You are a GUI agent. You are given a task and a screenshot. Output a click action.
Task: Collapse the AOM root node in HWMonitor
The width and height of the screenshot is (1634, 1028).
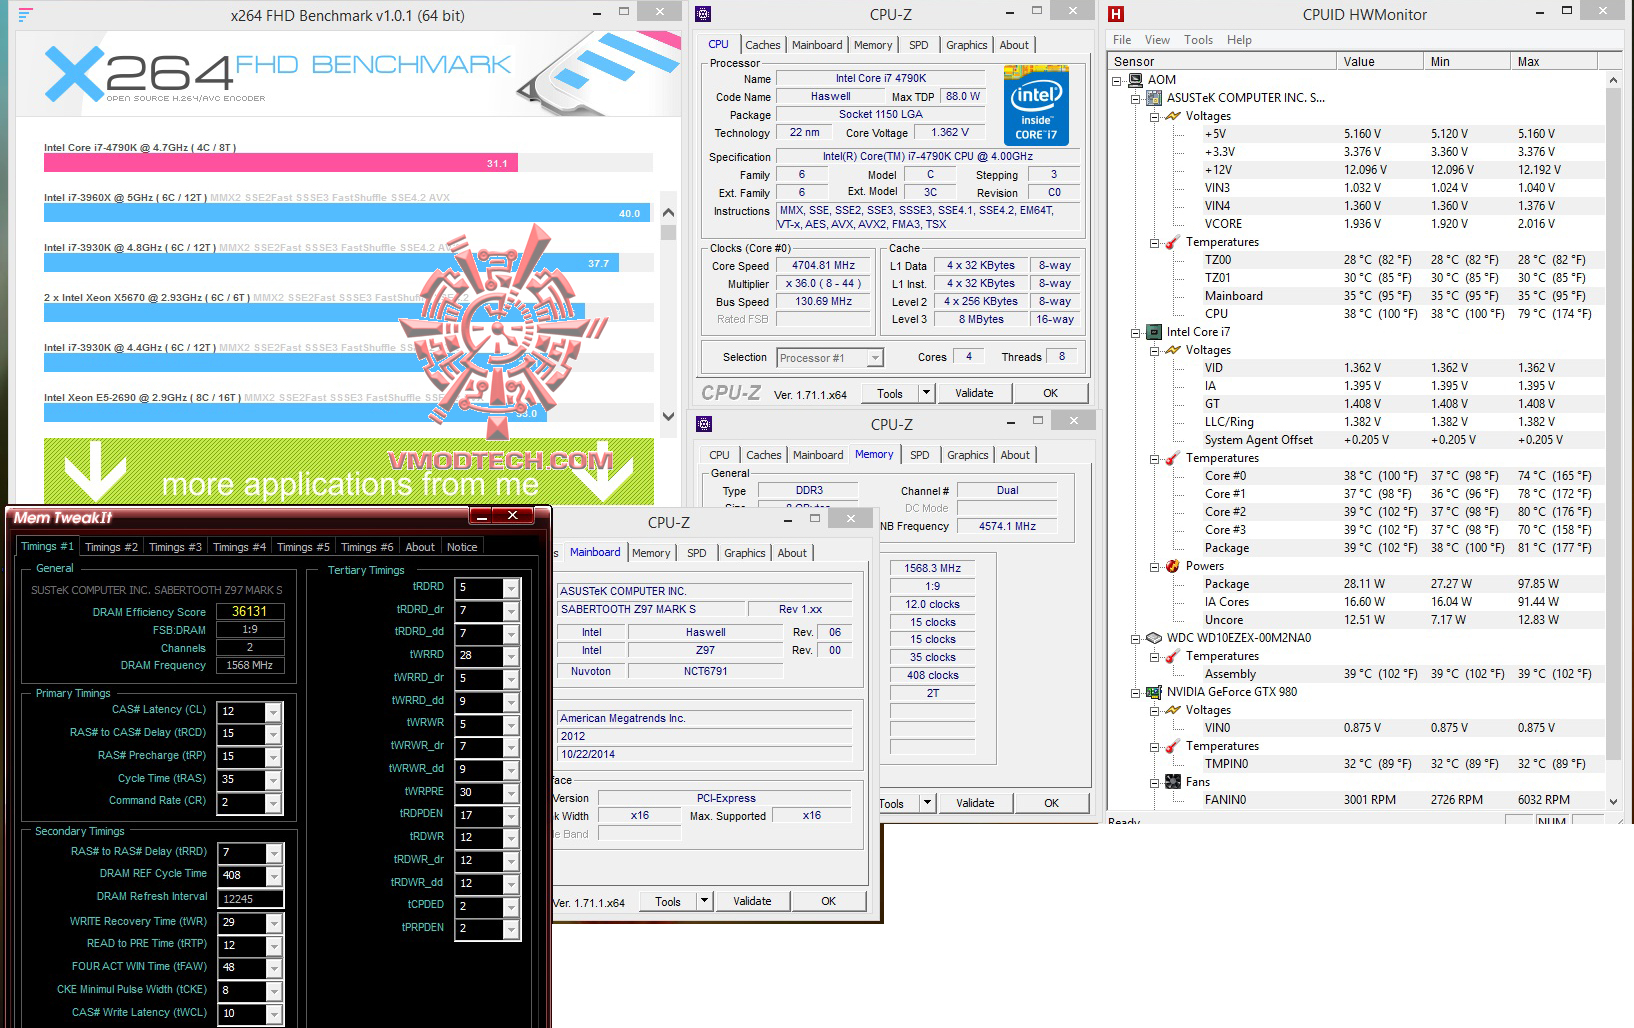coord(1117,81)
